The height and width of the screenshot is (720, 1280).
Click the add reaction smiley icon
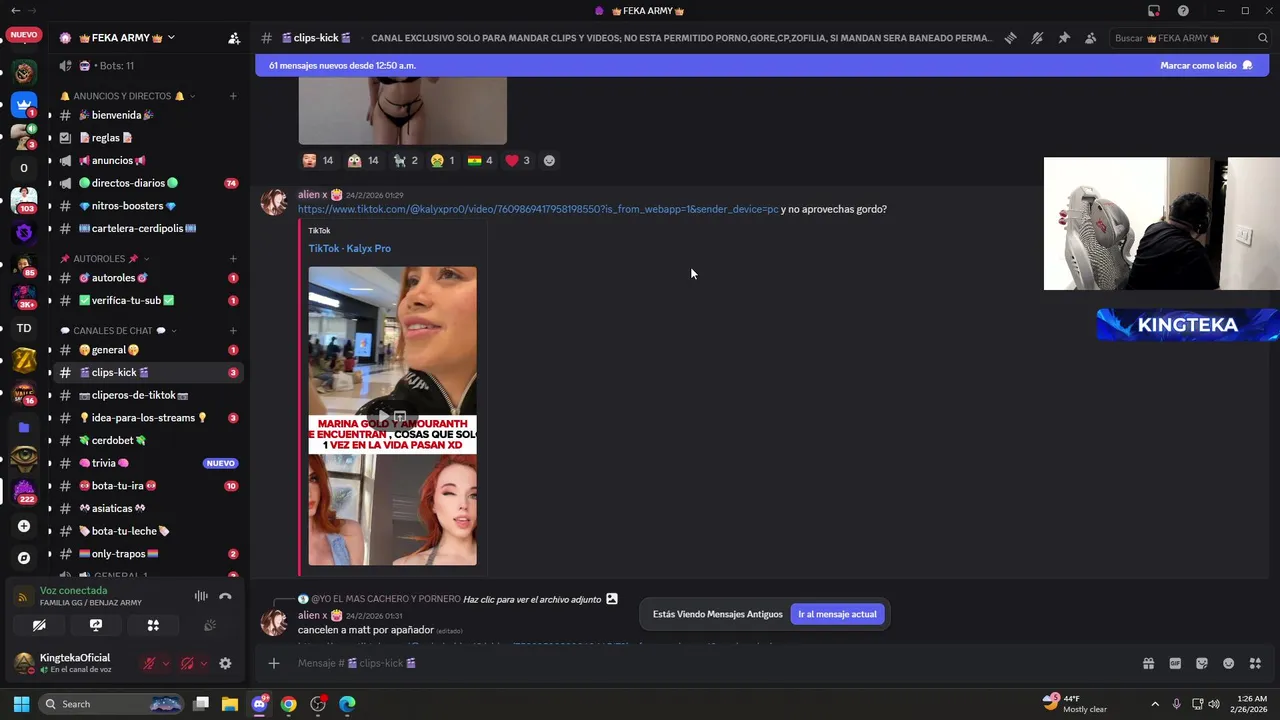549,160
